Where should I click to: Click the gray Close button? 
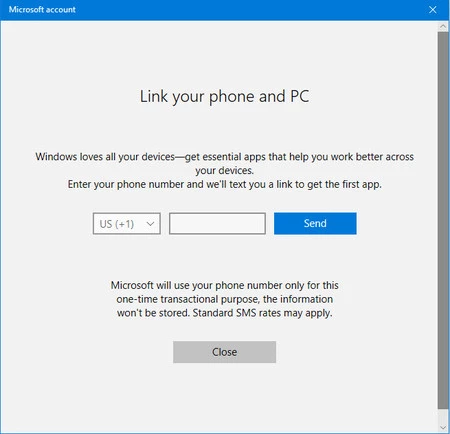(x=224, y=352)
